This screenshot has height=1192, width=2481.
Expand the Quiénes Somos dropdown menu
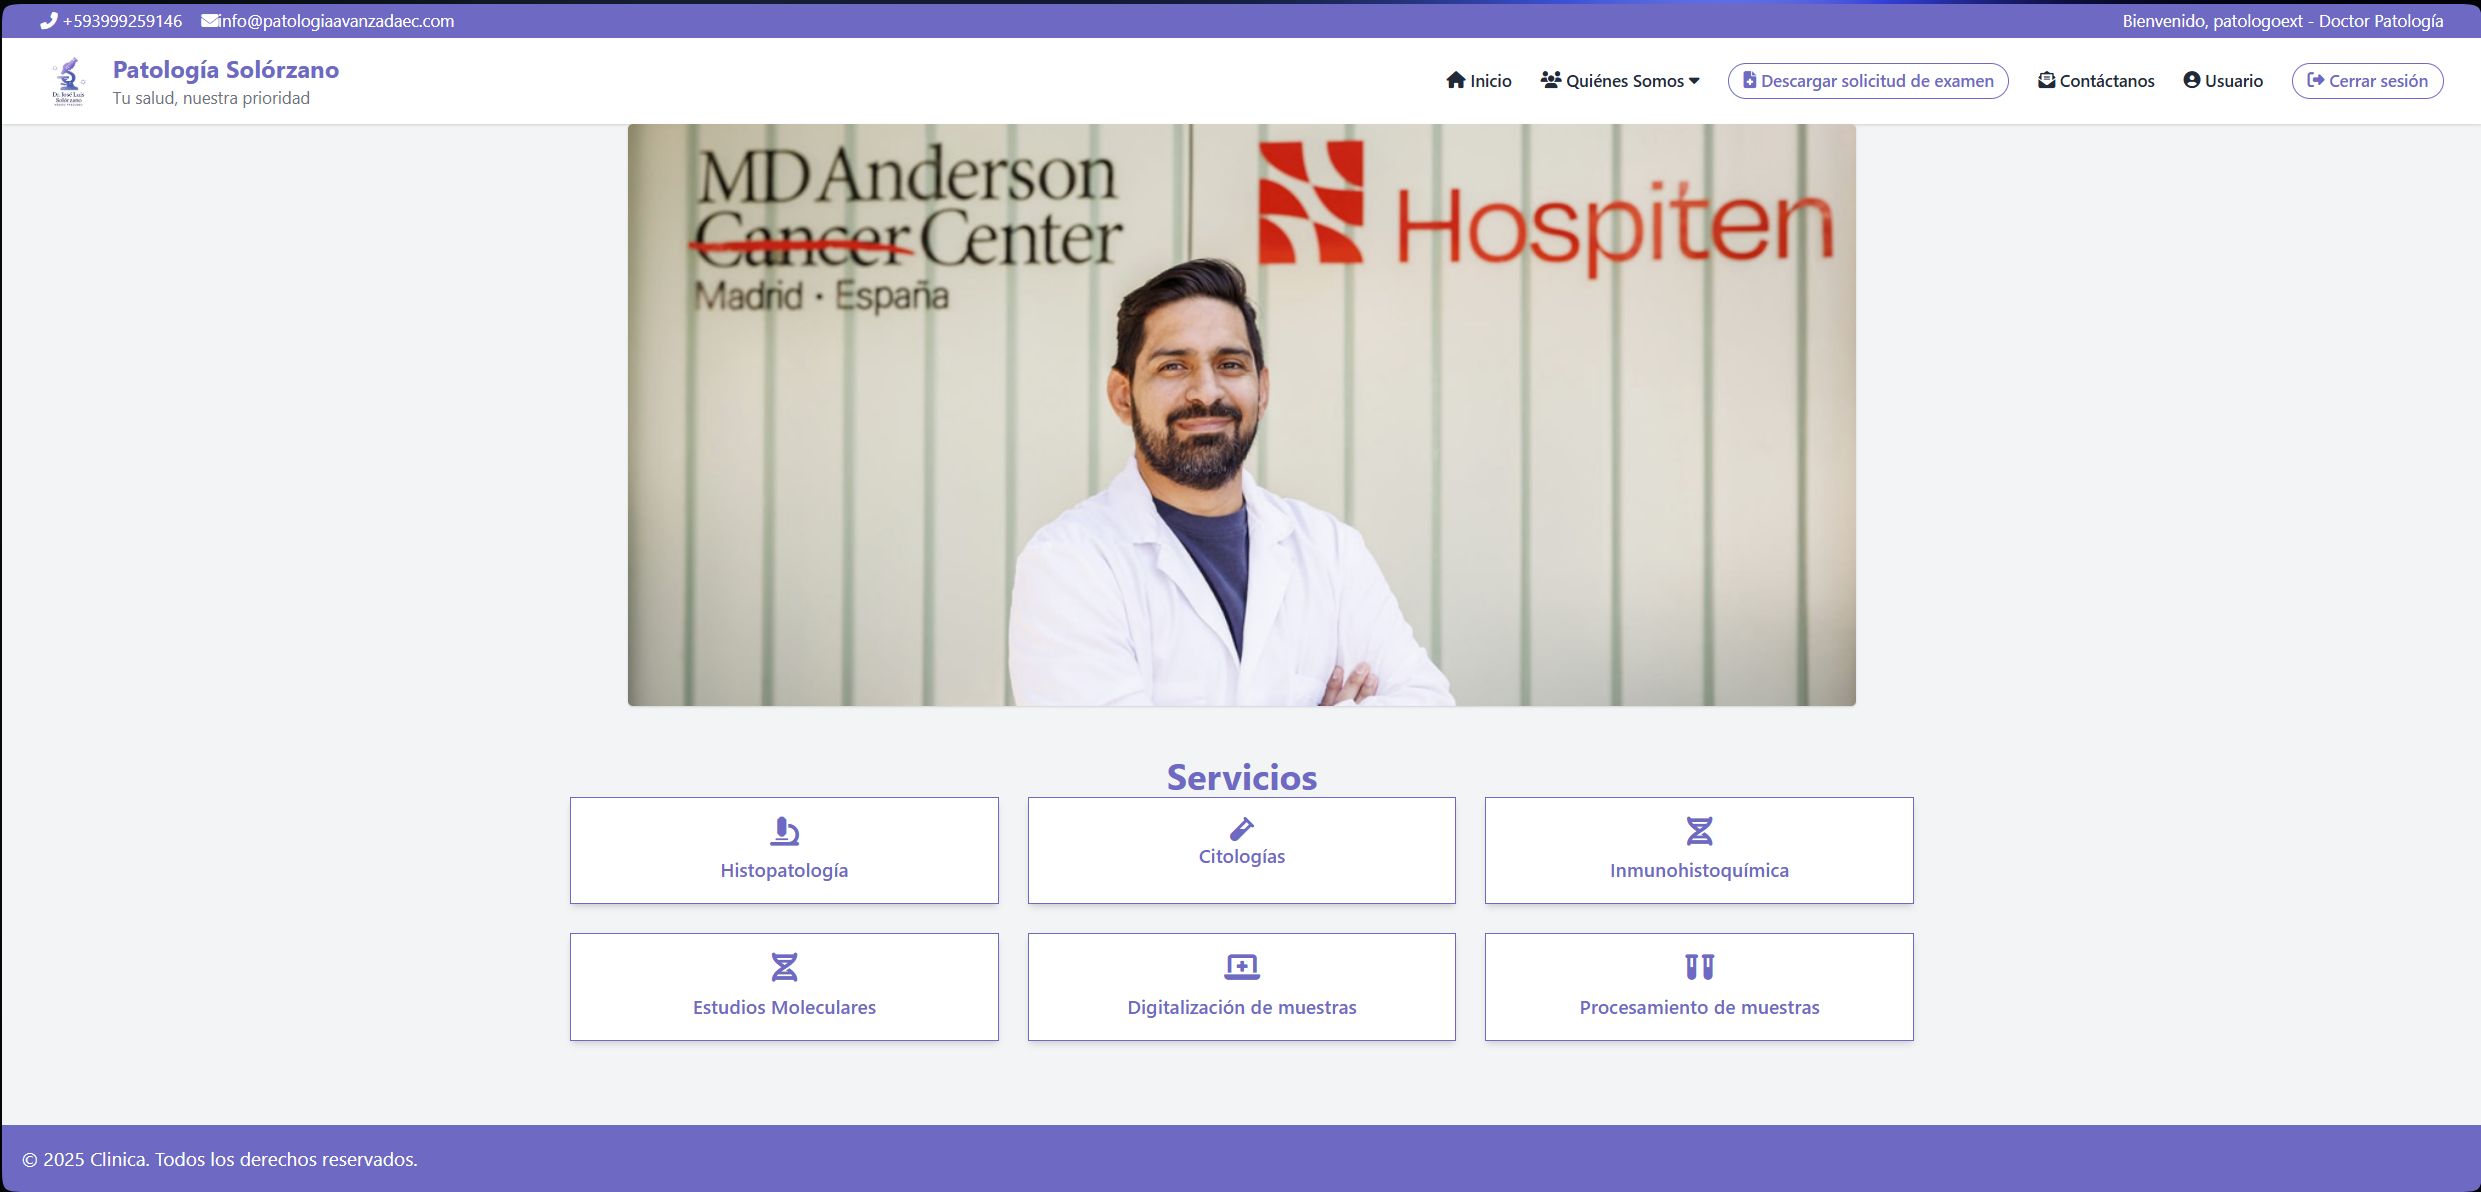[x=1619, y=80]
